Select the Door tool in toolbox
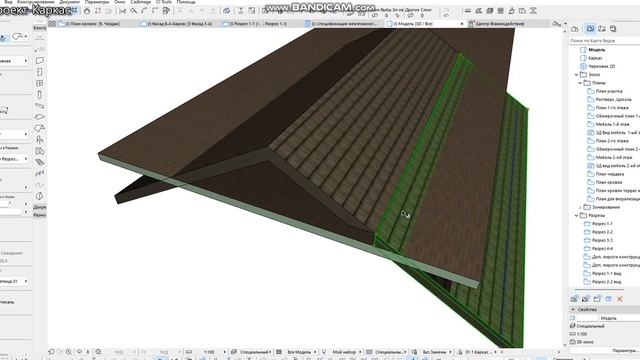Viewport: 640px width, 360px height. click(x=40, y=72)
